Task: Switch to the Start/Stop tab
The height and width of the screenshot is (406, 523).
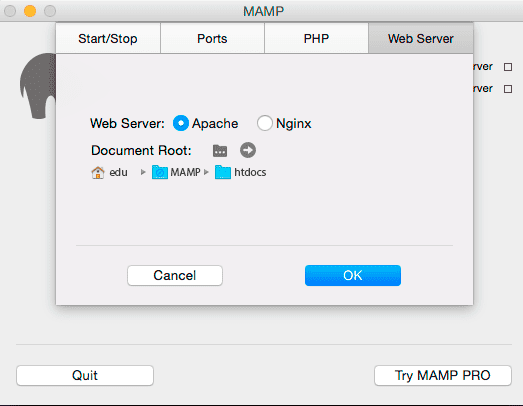Action: [108, 38]
